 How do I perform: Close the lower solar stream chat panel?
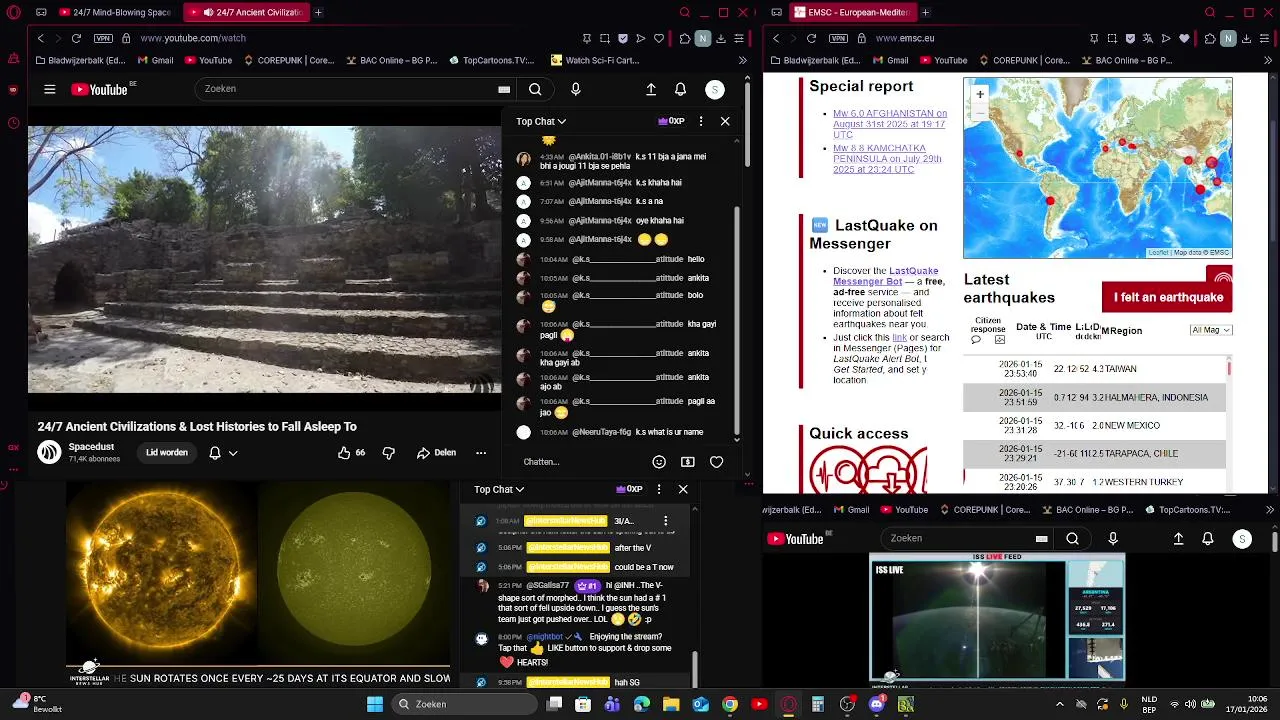click(683, 489)
